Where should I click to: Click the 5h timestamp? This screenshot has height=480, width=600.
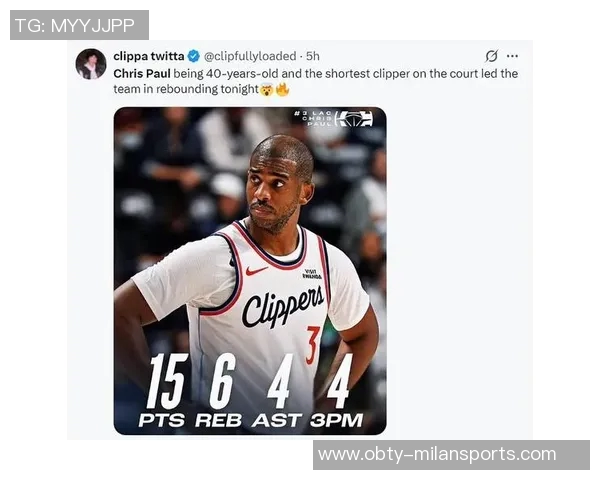[x=312, y=56]
